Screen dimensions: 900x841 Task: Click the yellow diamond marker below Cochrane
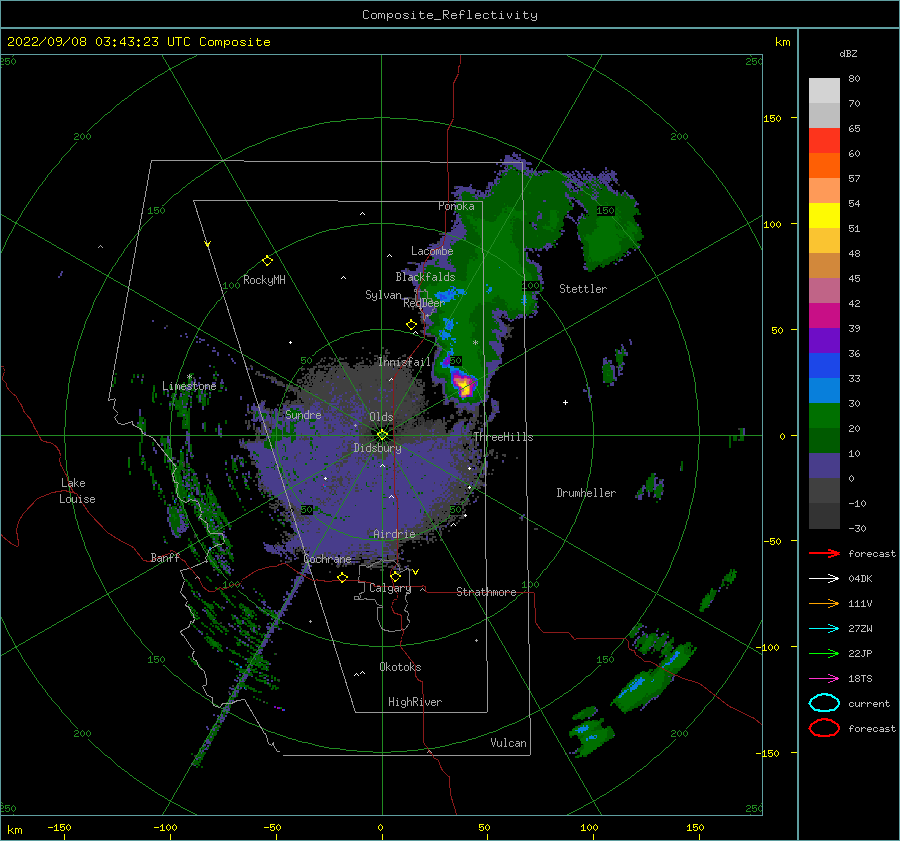click(342, 577)
